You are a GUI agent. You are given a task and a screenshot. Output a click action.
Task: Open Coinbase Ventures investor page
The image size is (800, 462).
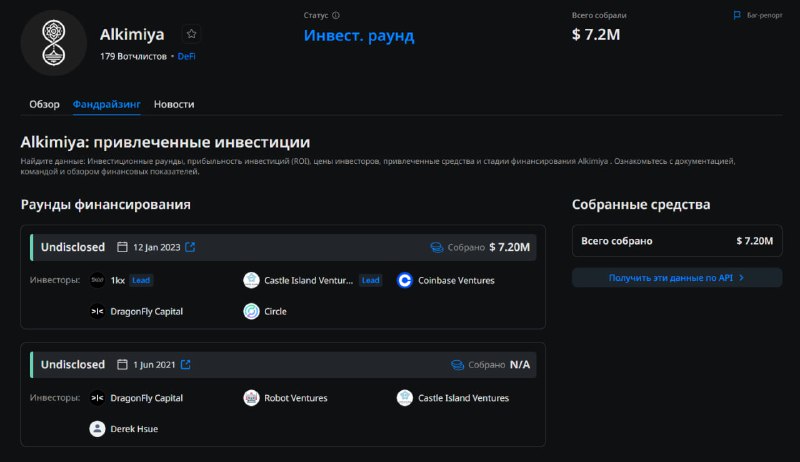tap(456, 280)
